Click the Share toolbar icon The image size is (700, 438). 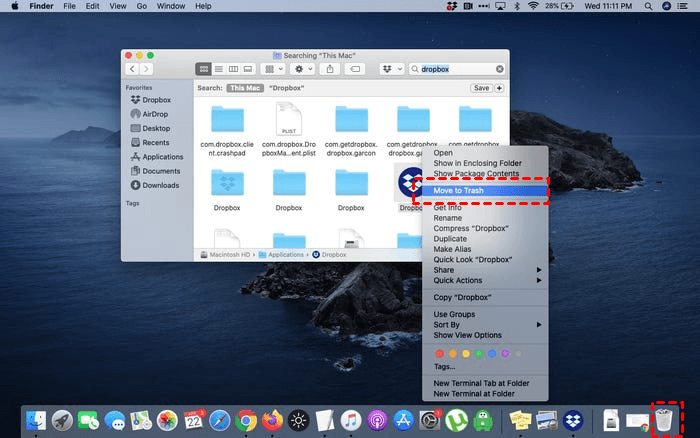point(330,69)
